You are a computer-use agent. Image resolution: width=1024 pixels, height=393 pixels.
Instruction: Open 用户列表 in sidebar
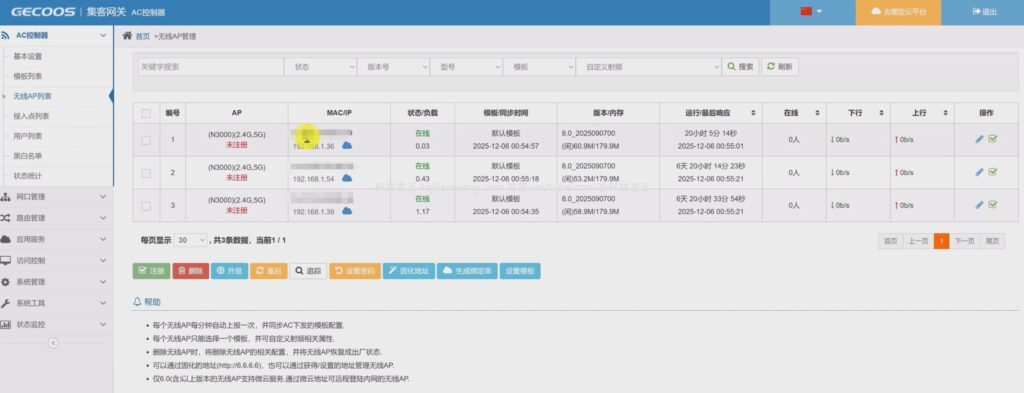tap(27, 136)
